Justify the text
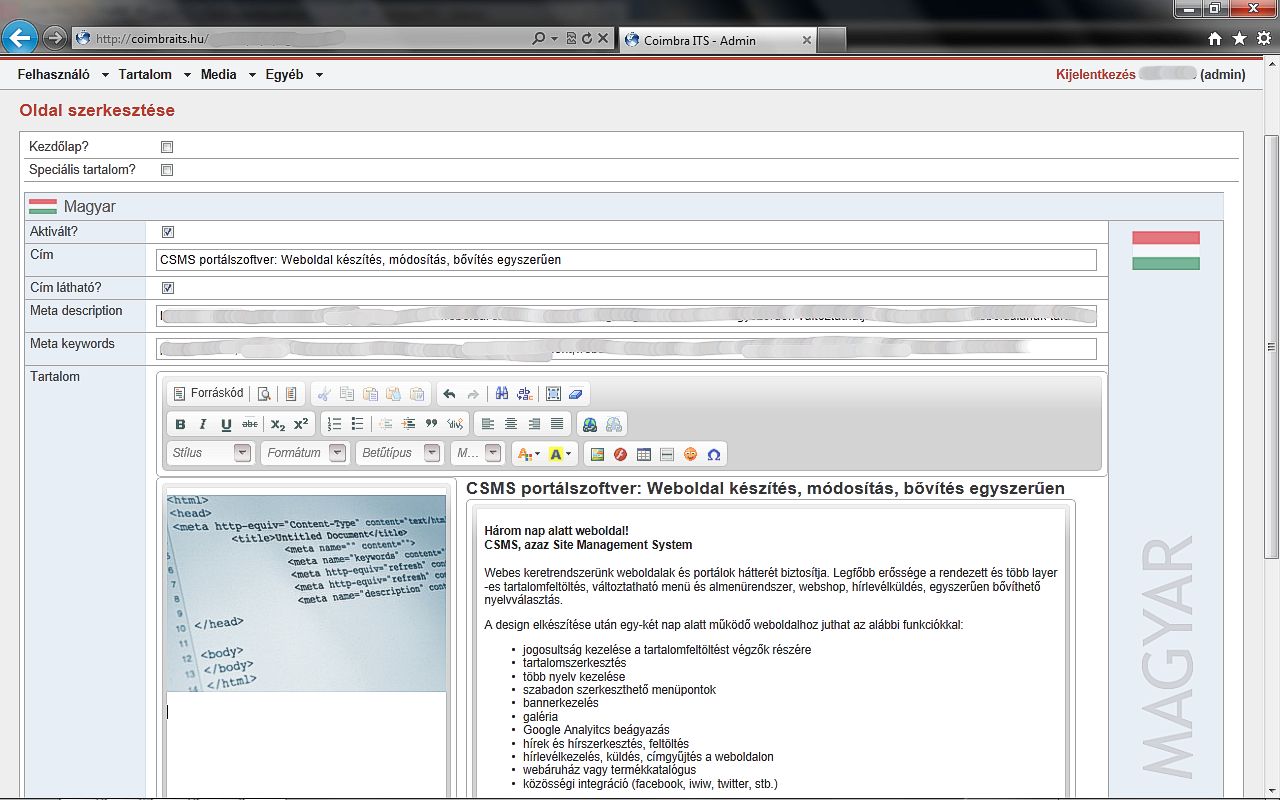This screenshot has height=800, width=1280. click(x=557, y=424)
